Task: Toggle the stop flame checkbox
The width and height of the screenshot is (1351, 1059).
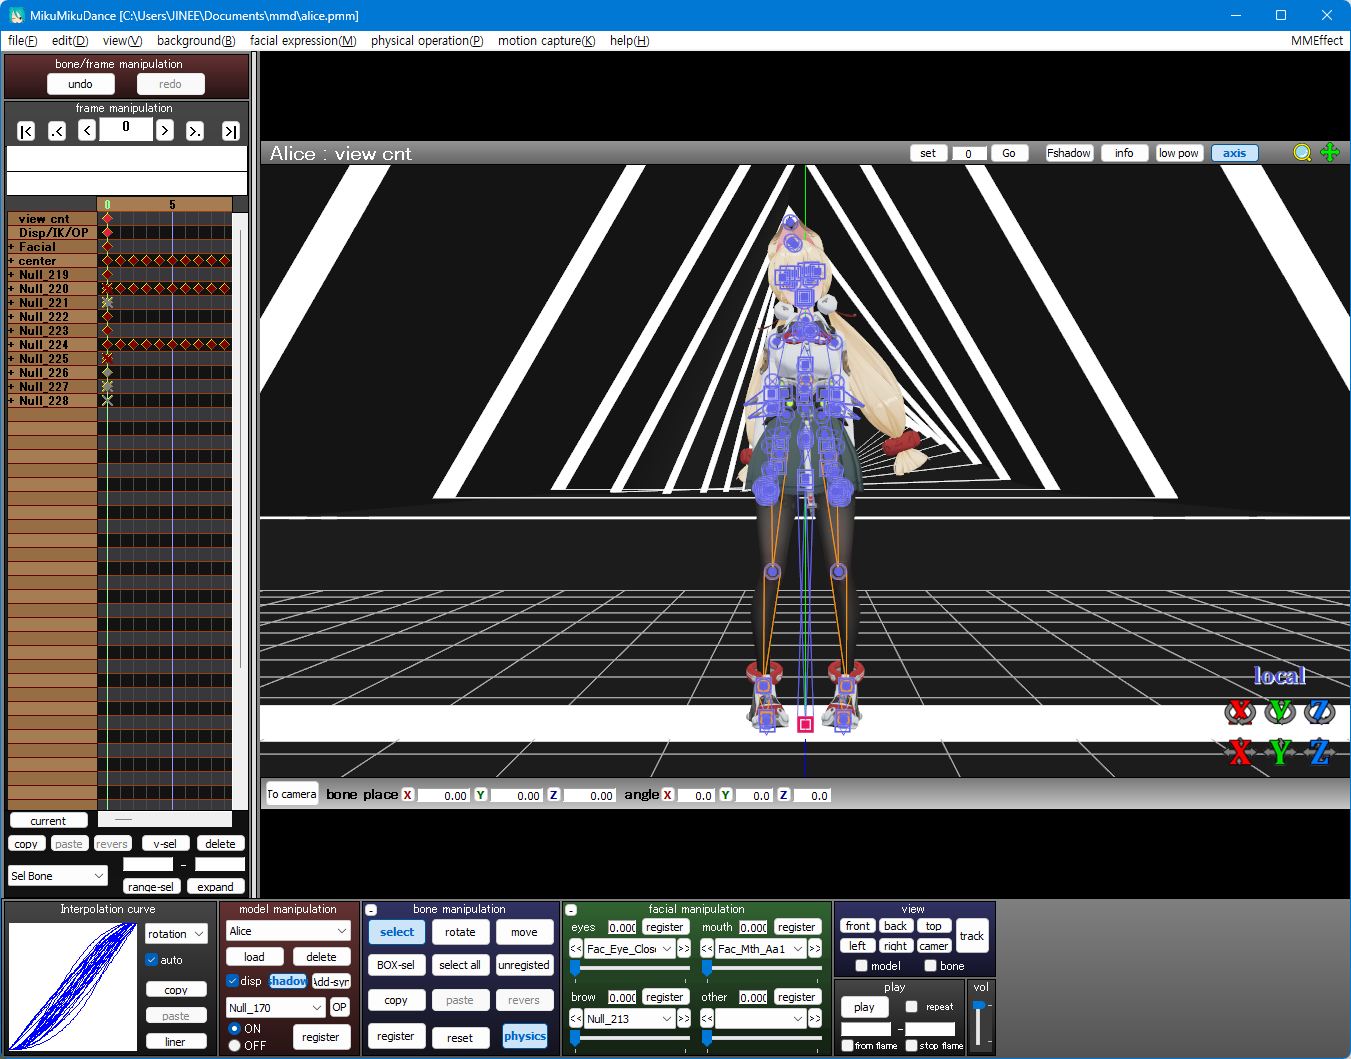Action: (911, 1045)
